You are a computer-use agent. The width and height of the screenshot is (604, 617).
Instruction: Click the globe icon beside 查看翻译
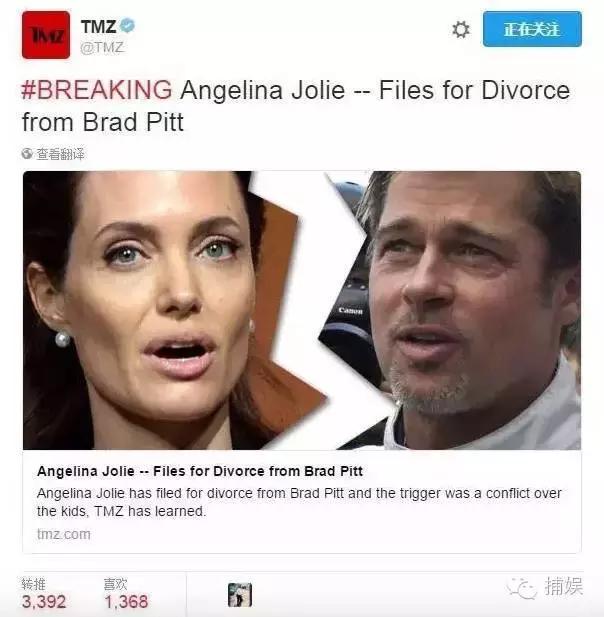(27, 153)
